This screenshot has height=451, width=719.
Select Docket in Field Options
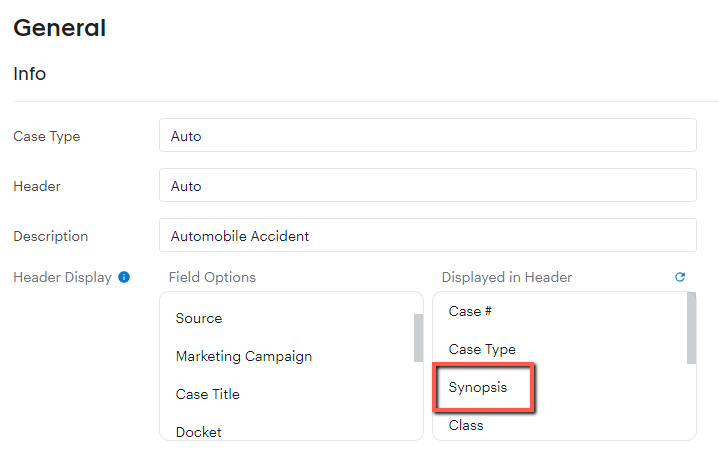point(199,432)
